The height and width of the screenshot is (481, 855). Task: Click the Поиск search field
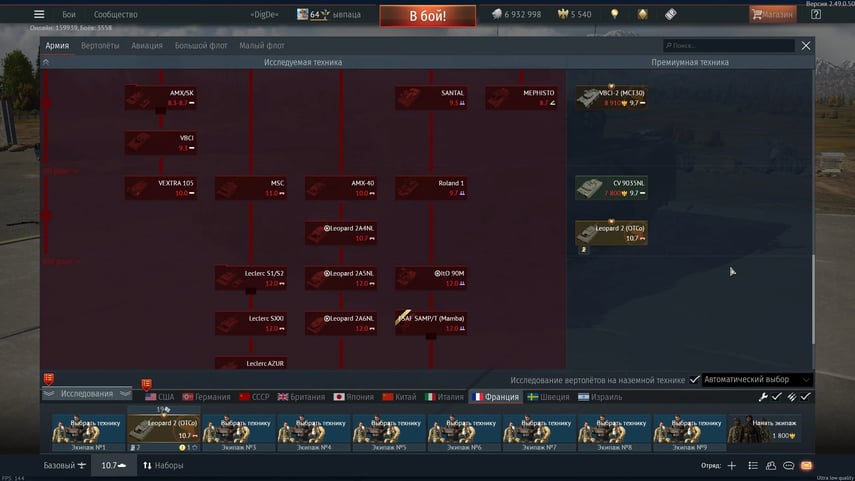pyautogui.click(x=730, y=46)
